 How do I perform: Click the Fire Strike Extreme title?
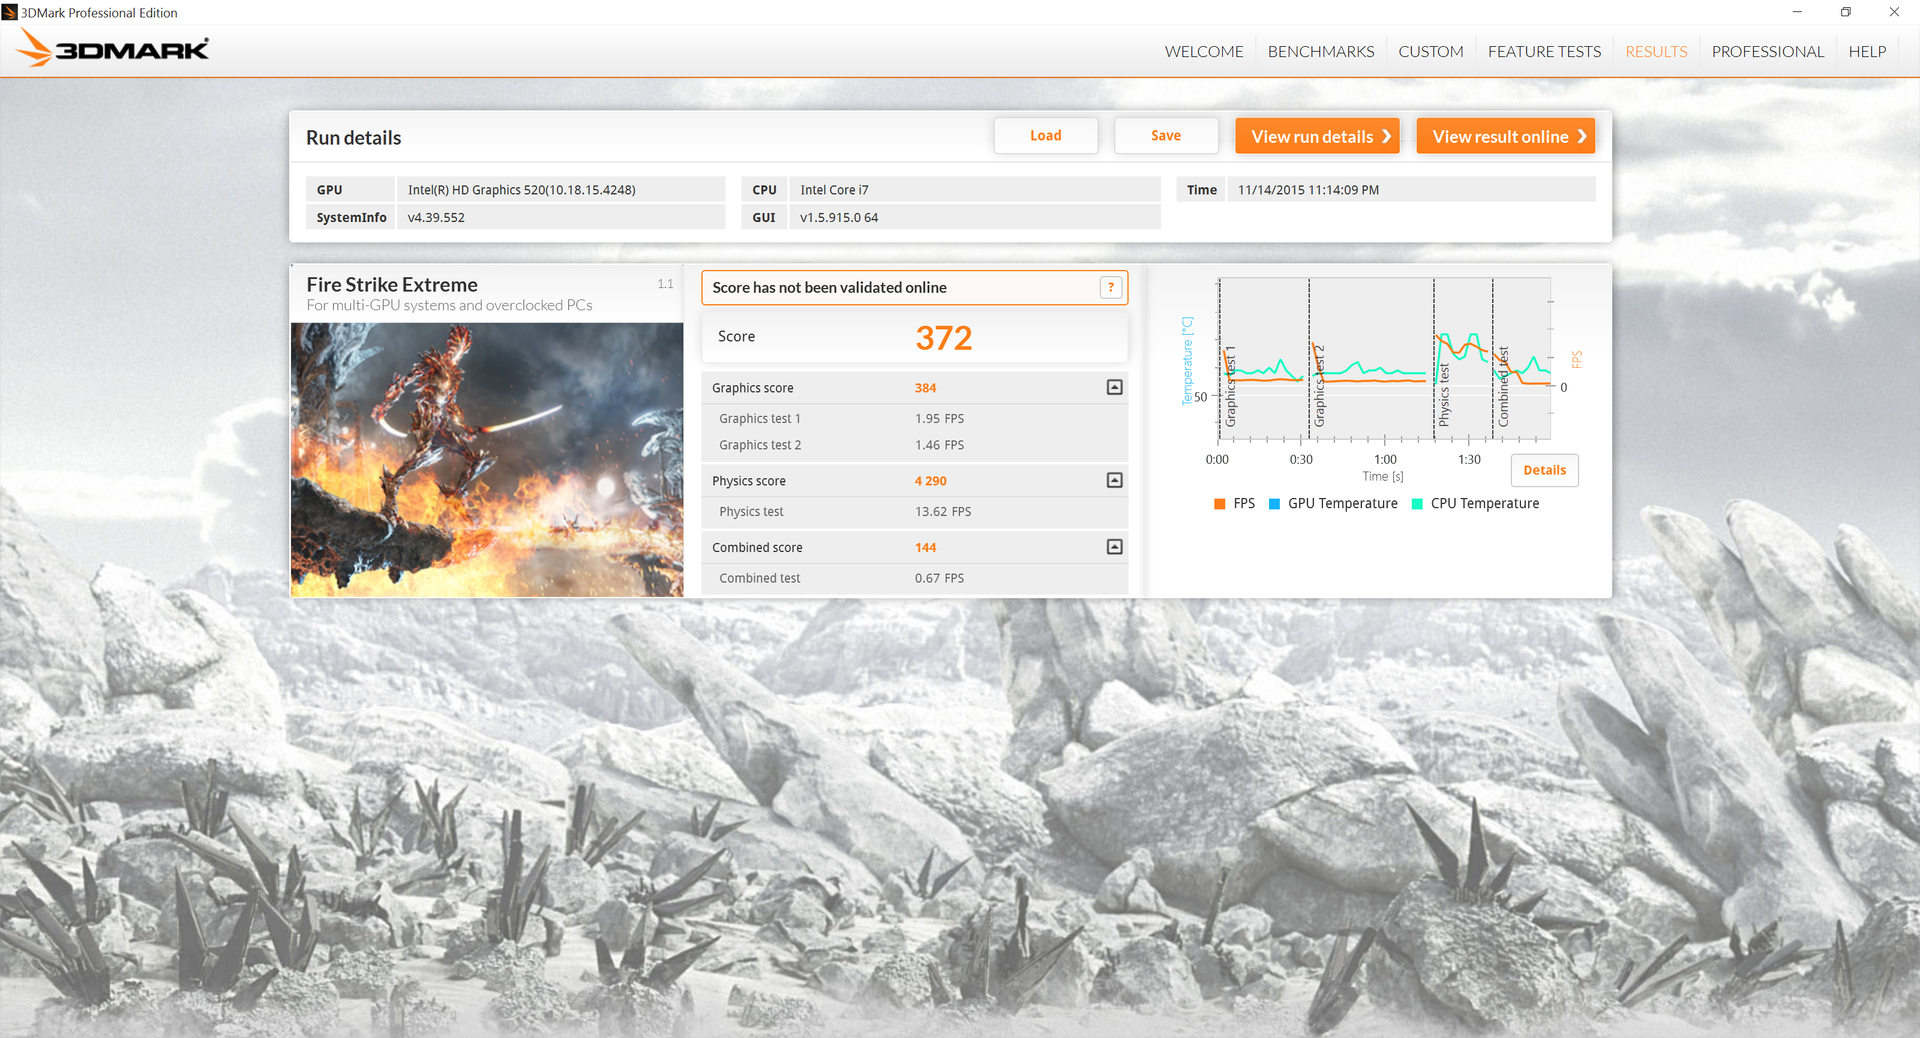coord(392,285)
